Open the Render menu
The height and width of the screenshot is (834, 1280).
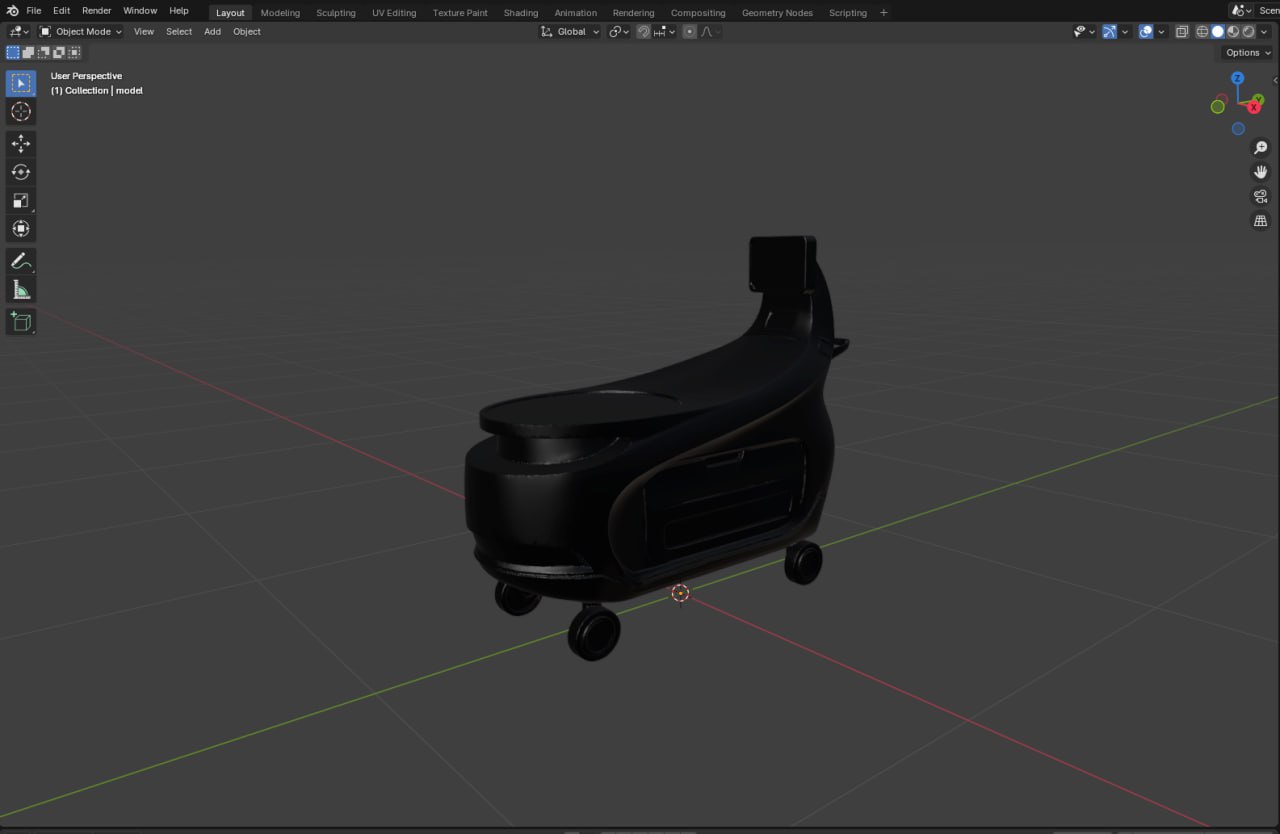97,11
